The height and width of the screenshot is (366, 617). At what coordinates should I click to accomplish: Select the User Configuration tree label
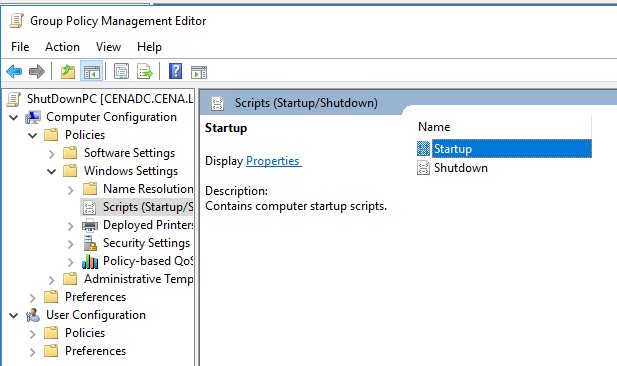tap(96, 315)
